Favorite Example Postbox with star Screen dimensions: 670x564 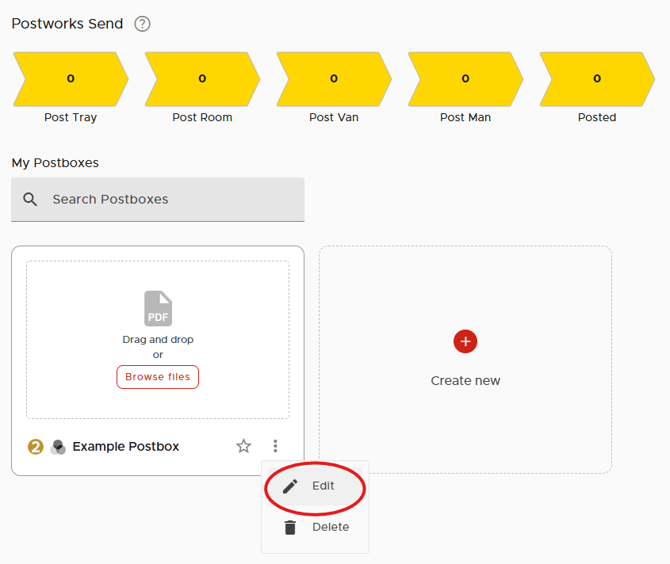coord(243,447)
